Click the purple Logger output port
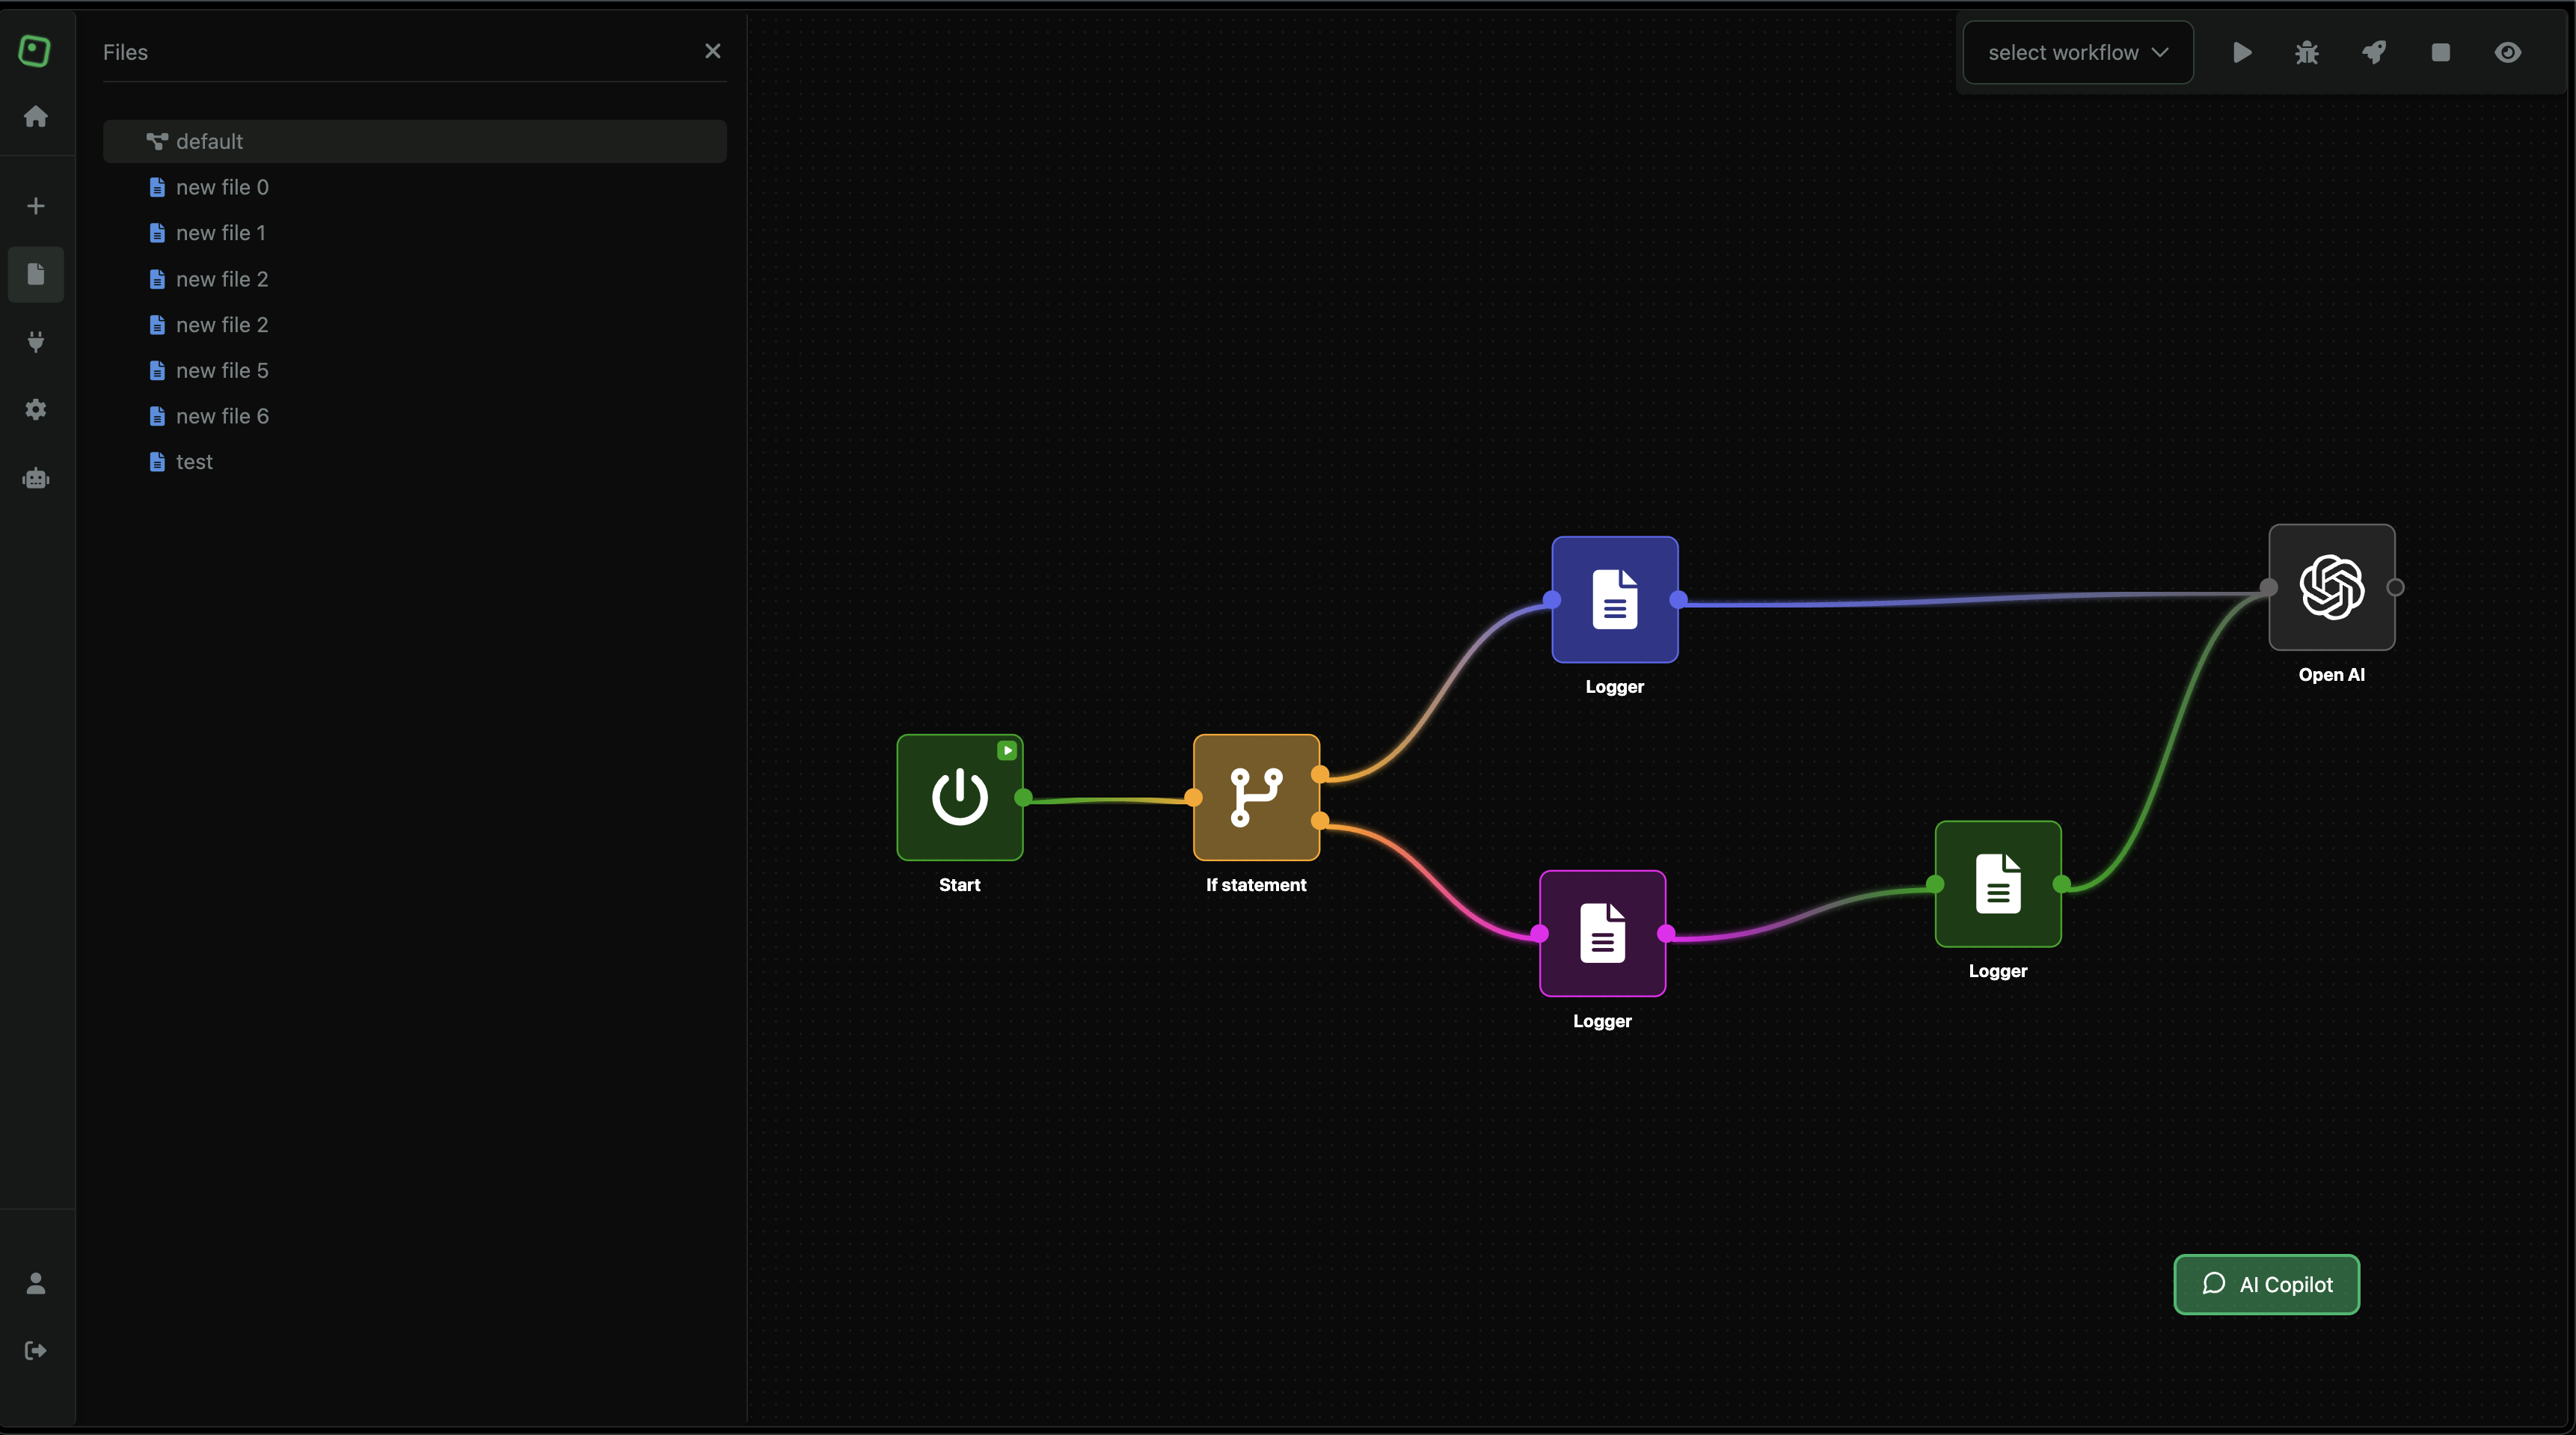This screenshot has width=2576, height=1435. tap(1666, 933)
